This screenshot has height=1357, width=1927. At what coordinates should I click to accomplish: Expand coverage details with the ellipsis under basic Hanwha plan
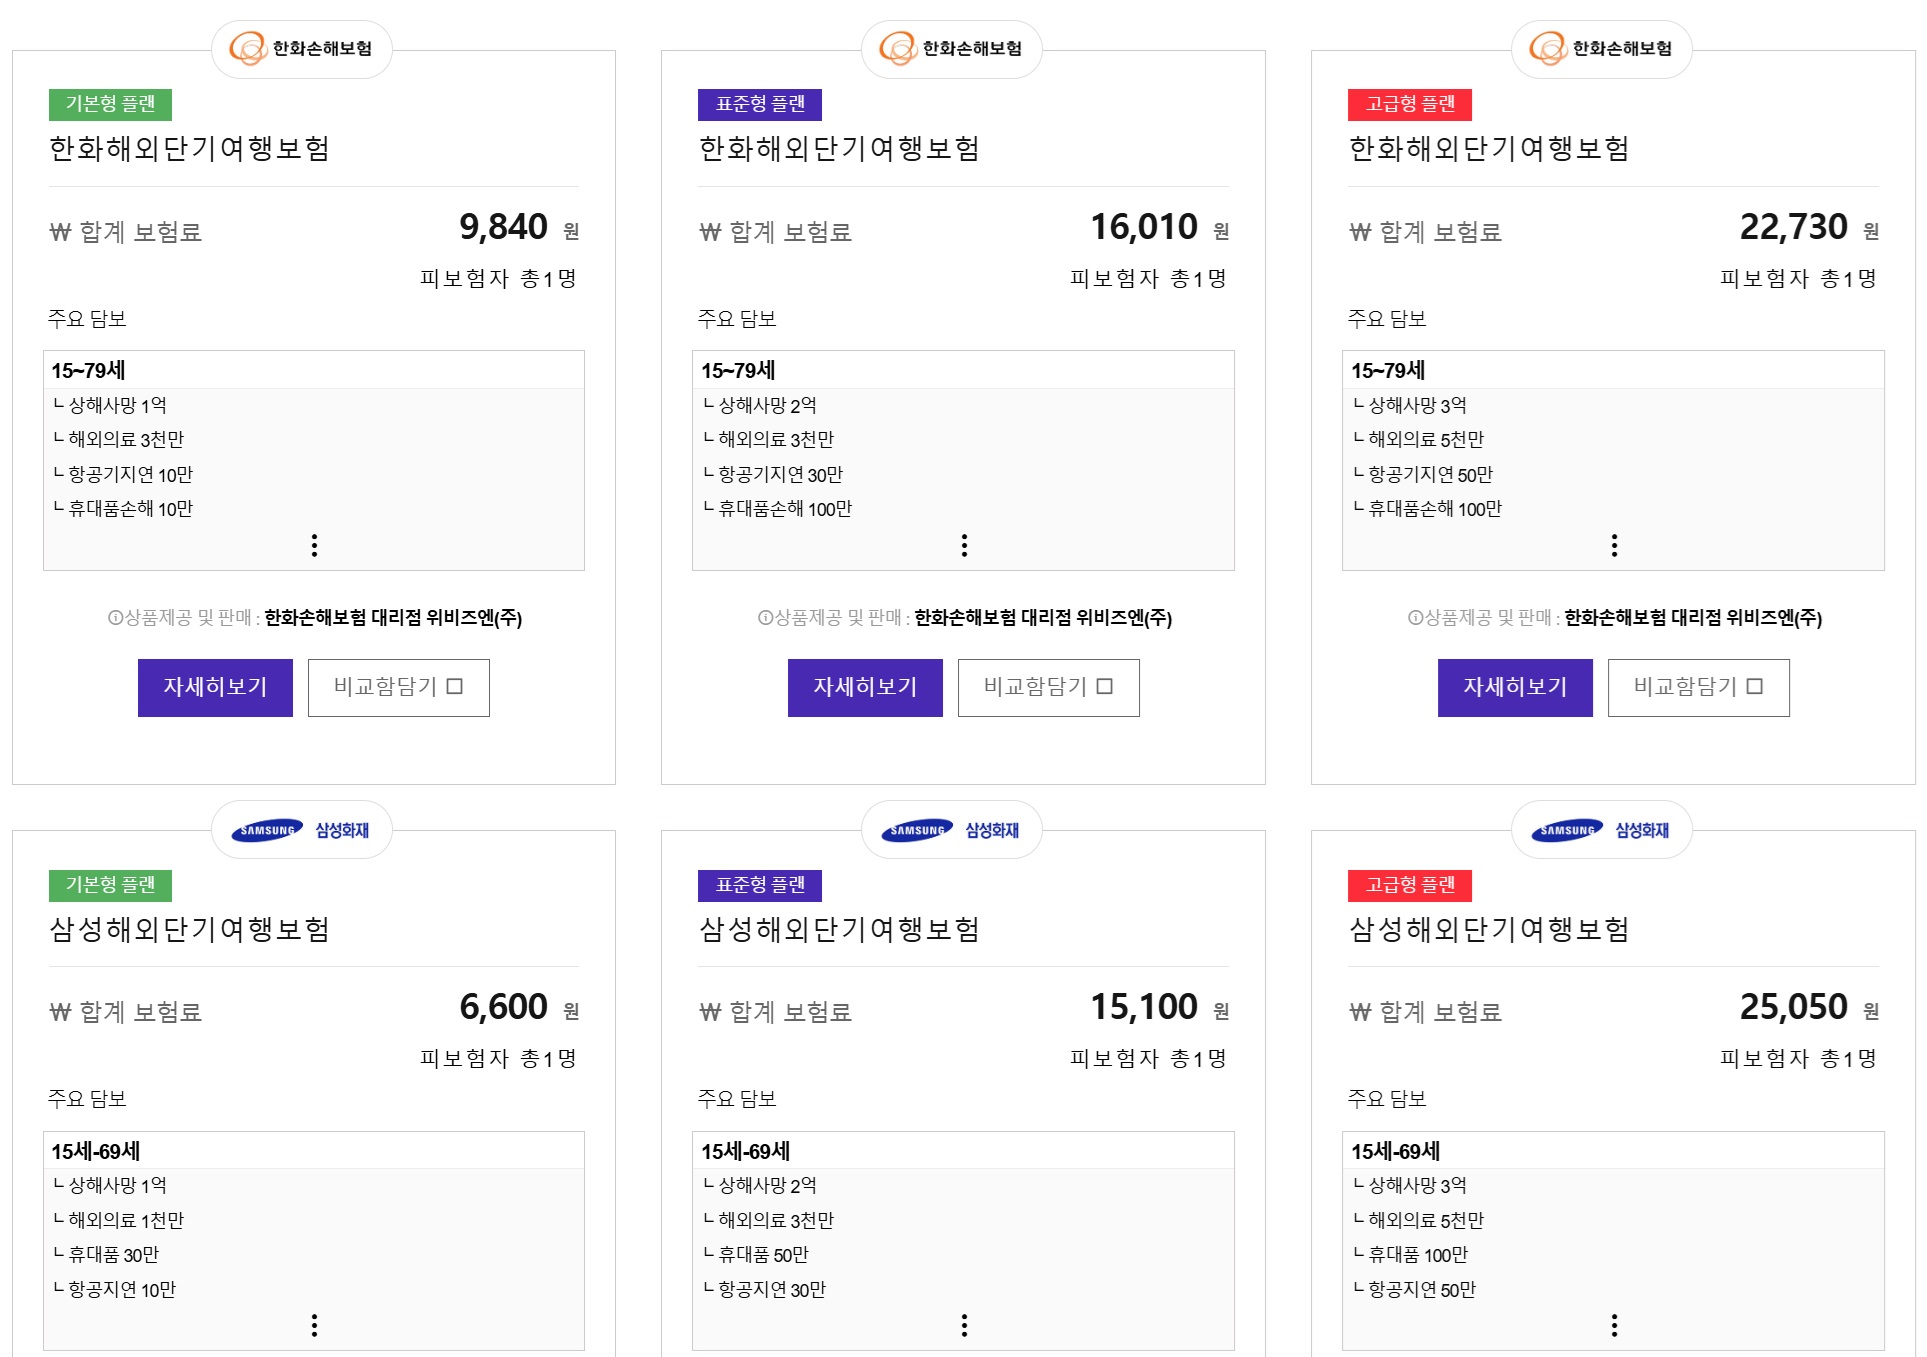click(315, 544)
